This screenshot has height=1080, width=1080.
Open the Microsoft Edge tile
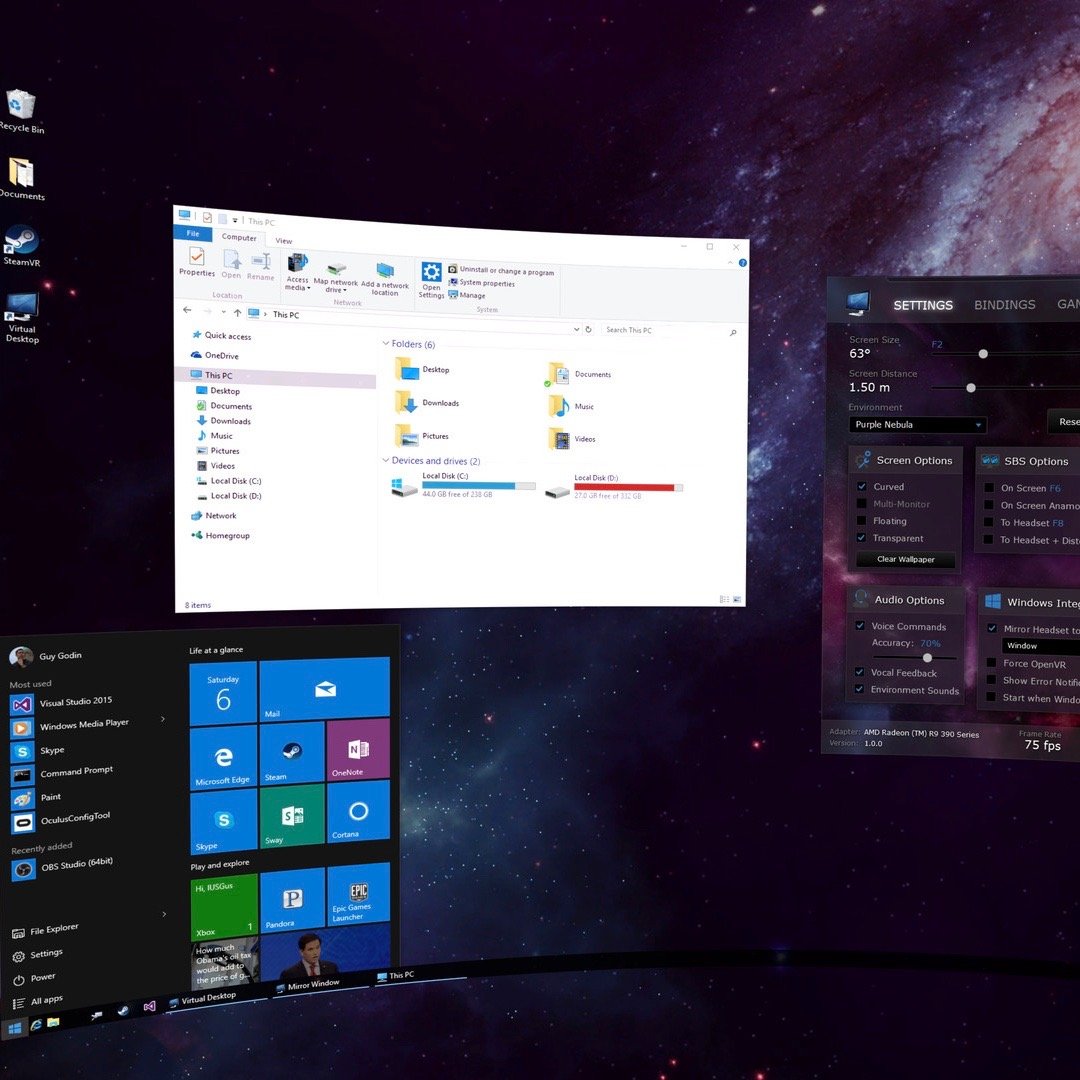222,758
